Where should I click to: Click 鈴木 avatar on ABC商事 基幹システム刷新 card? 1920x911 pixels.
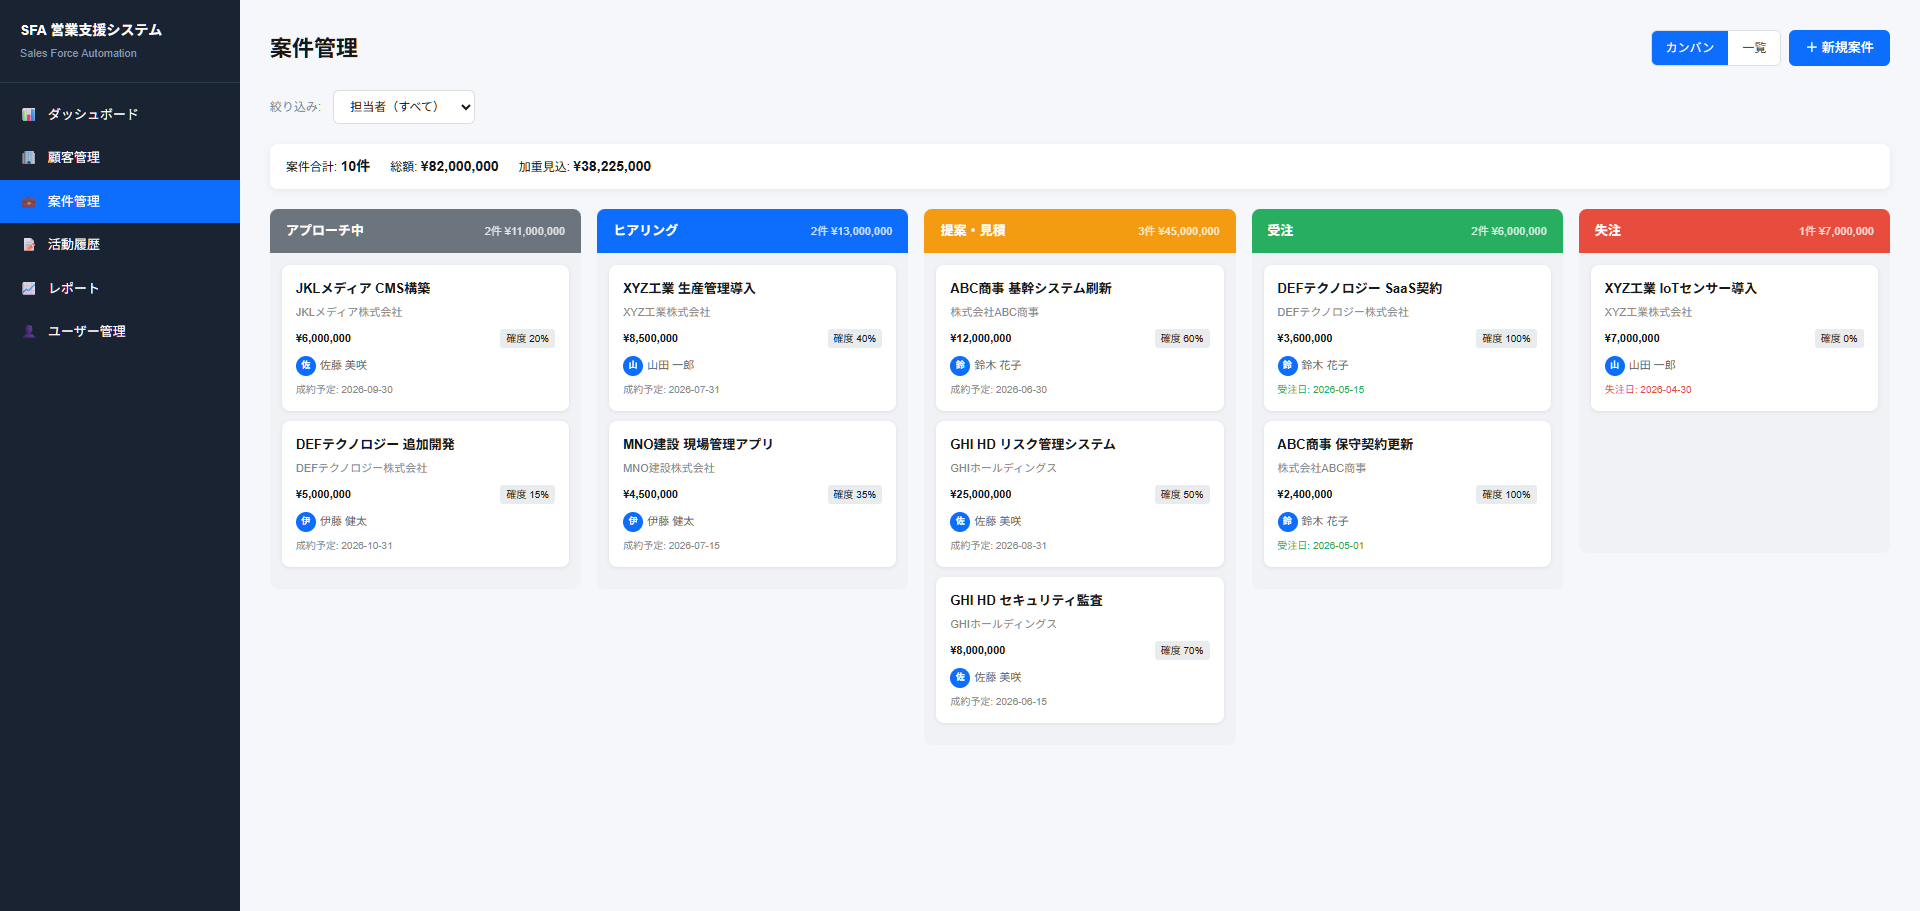point(960,366)
